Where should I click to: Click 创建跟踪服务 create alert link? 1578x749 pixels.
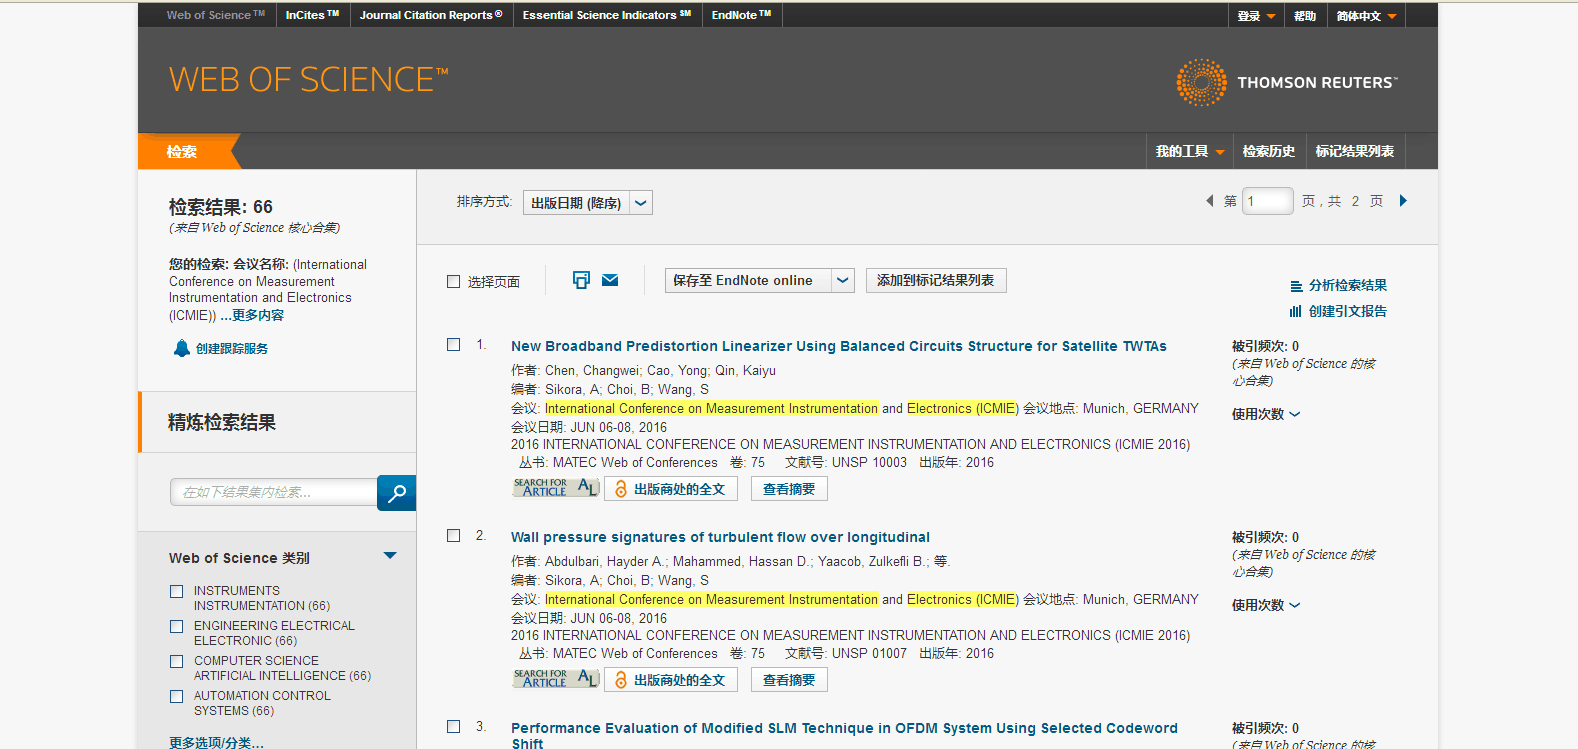[232, 348]
